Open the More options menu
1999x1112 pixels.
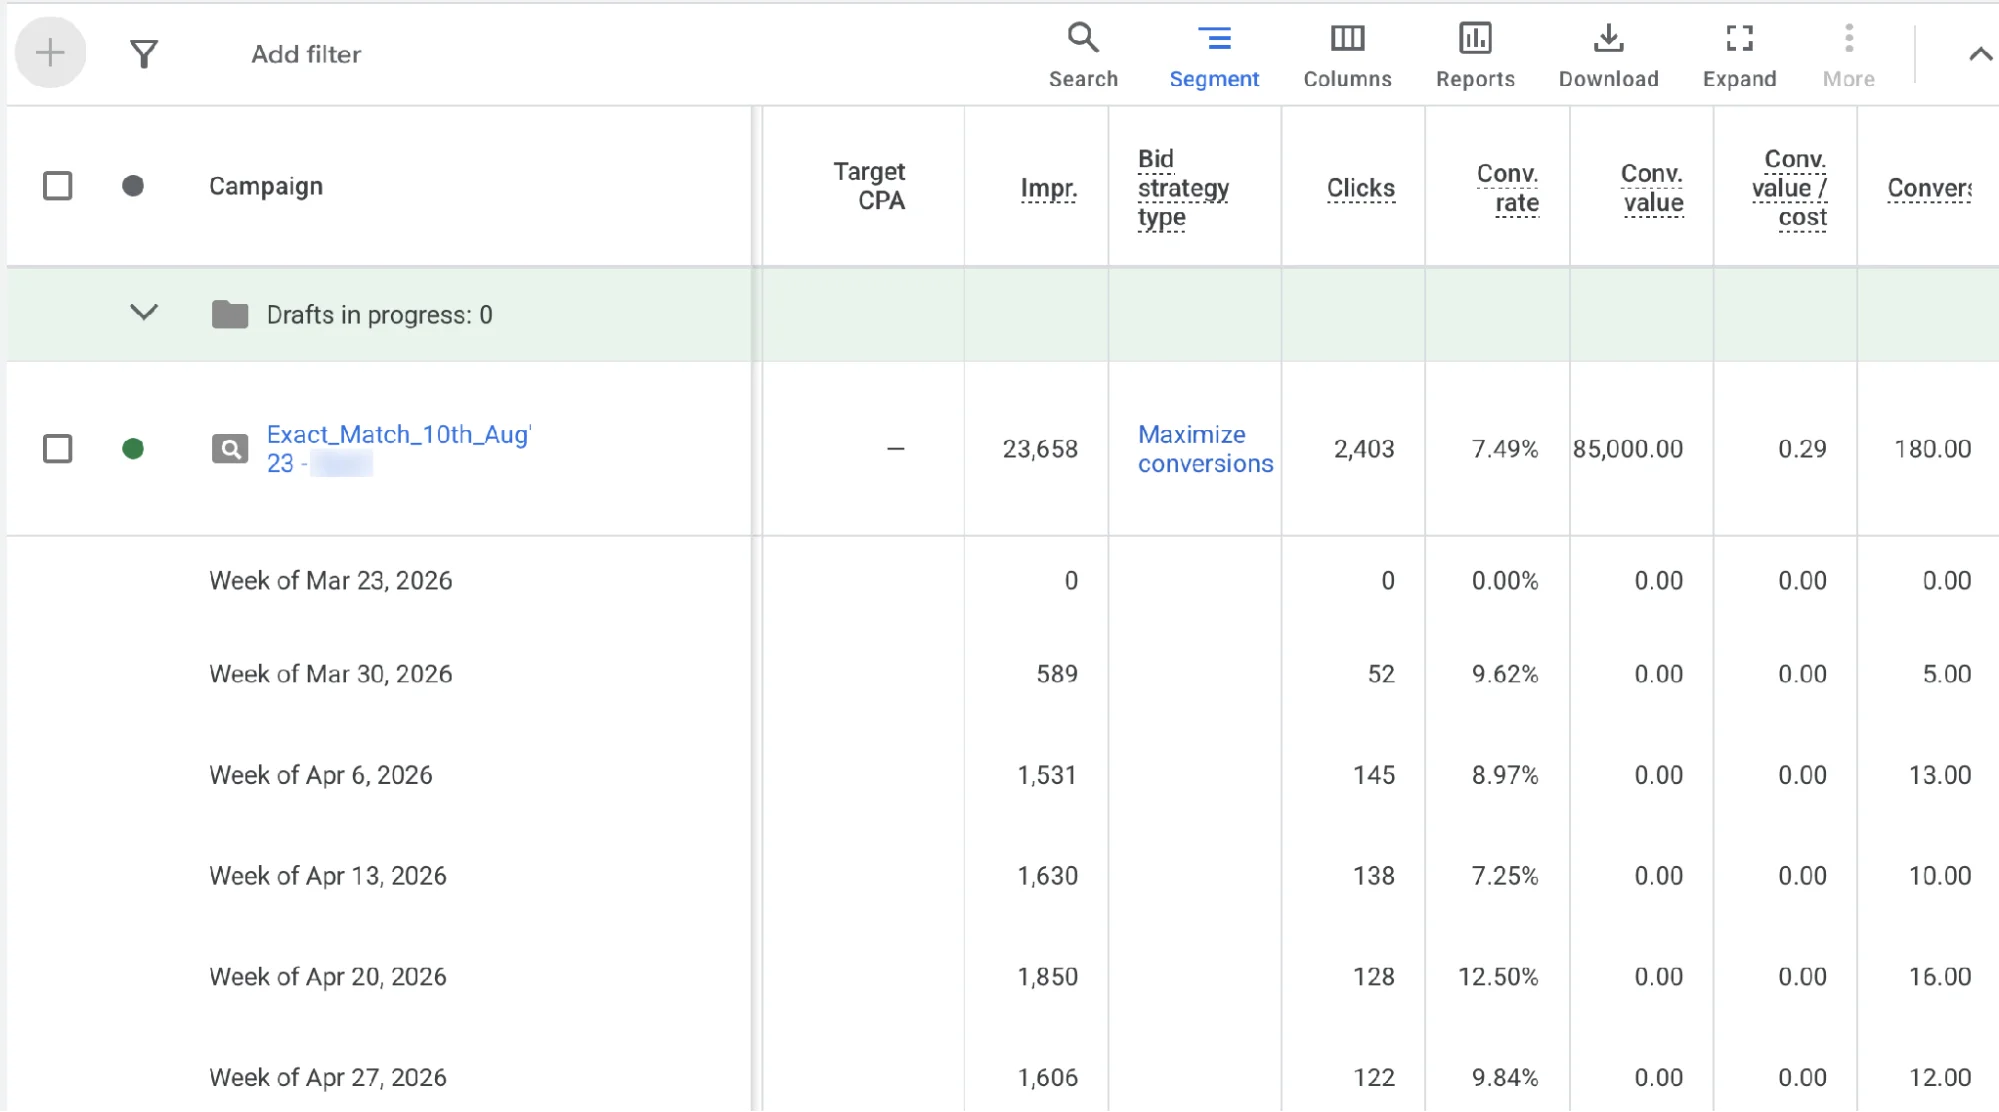click(1848, 56)
